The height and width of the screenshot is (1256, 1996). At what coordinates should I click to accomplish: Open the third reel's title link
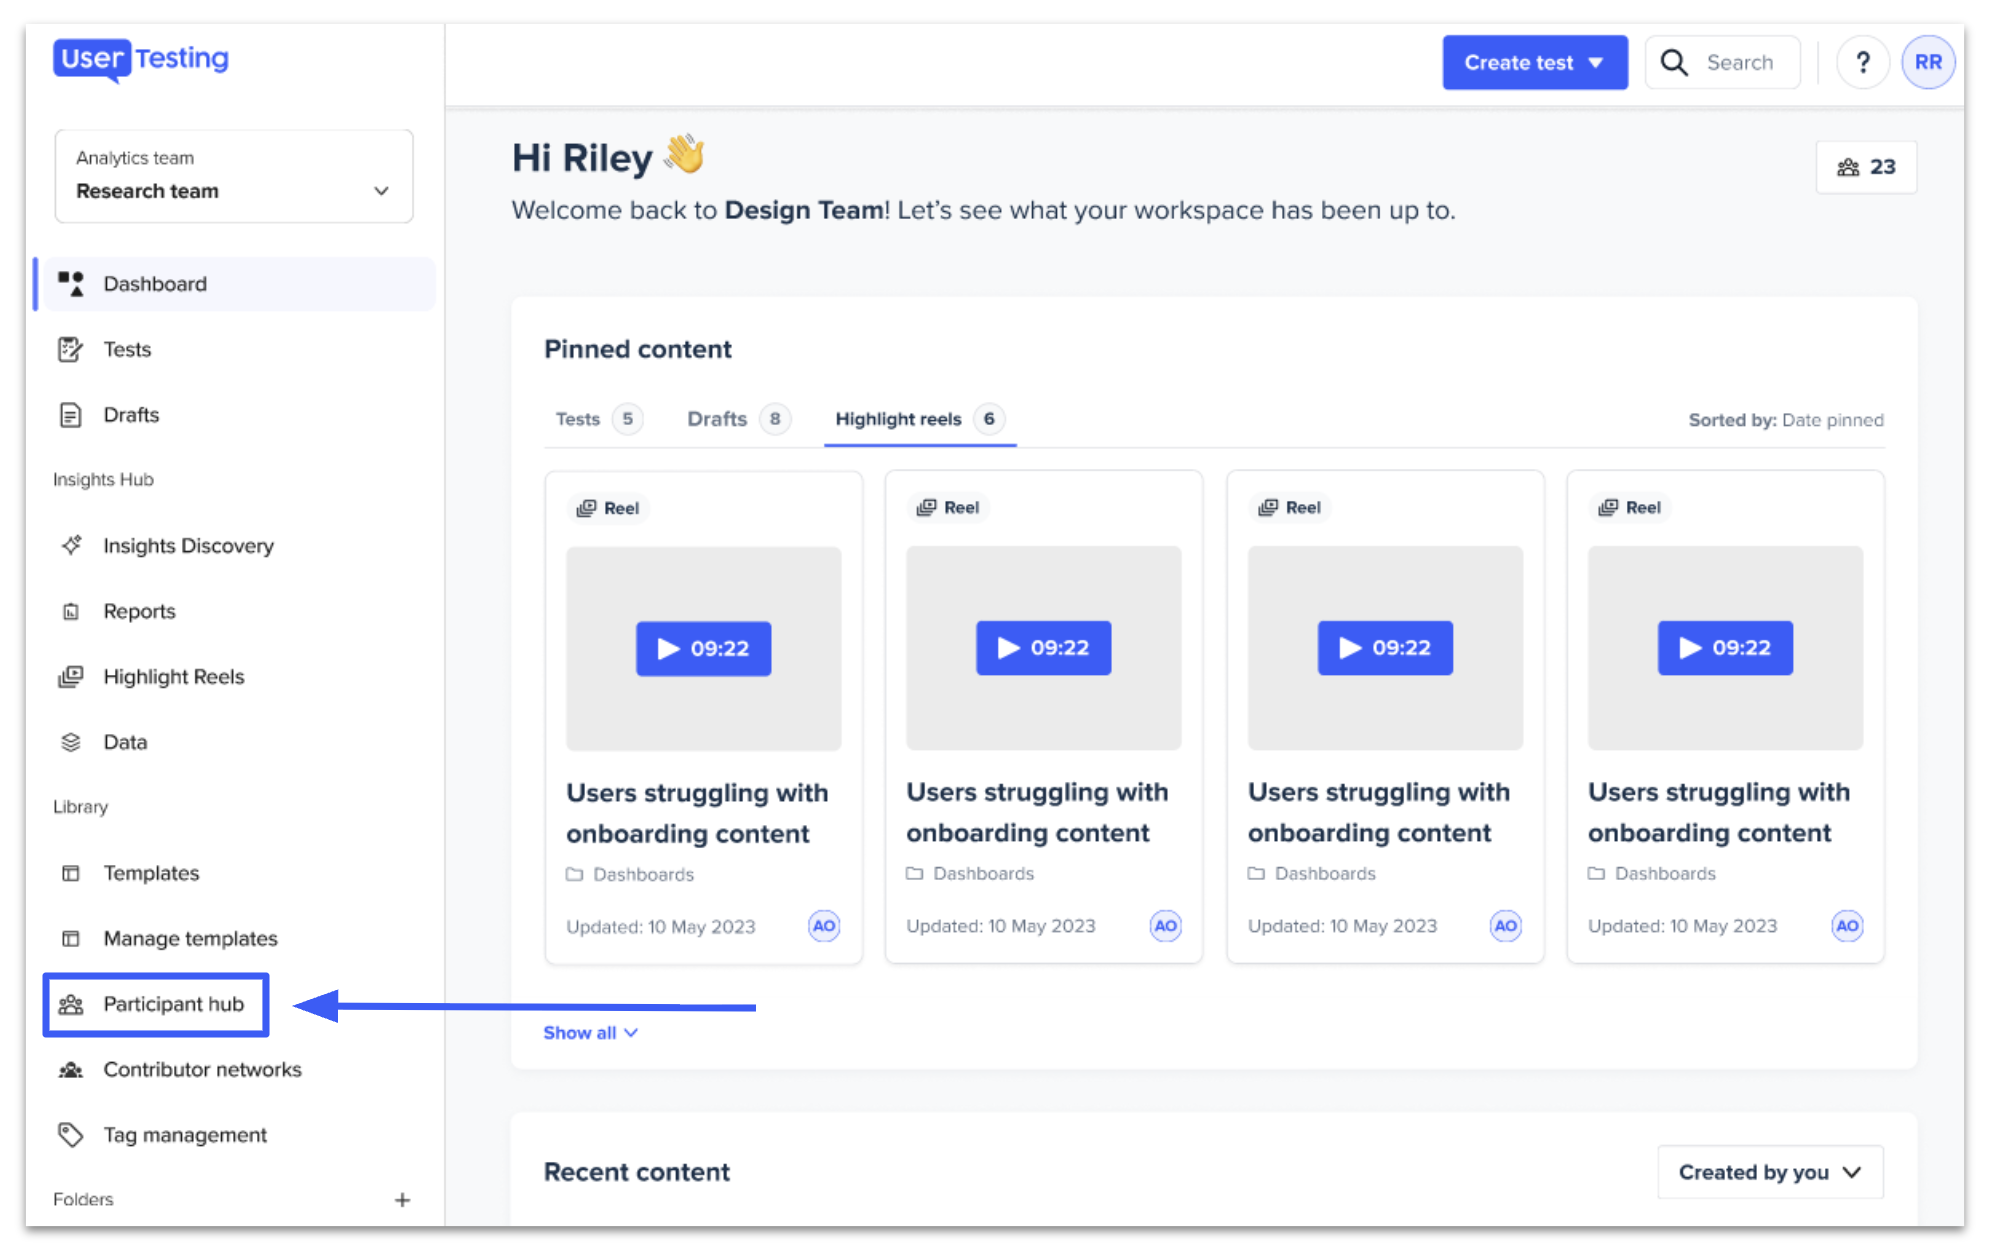[1379, 813]
